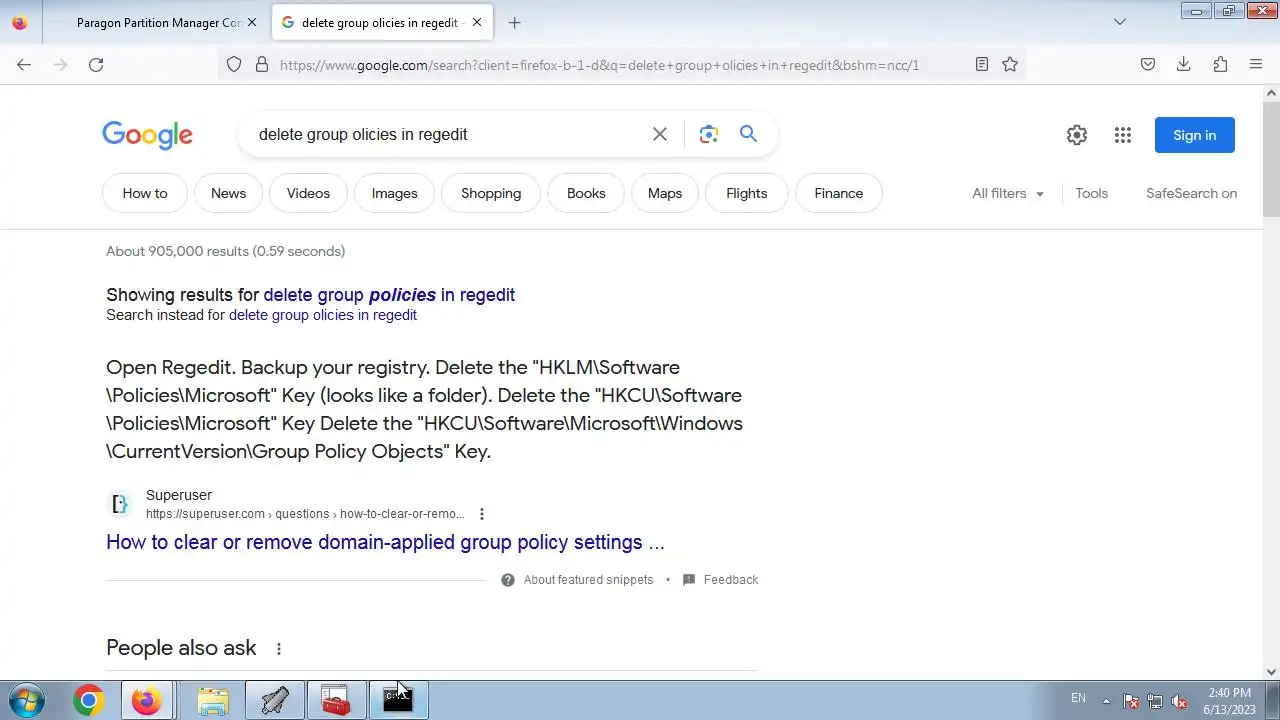Open a new tab with plus button

[x=514, y=22]
